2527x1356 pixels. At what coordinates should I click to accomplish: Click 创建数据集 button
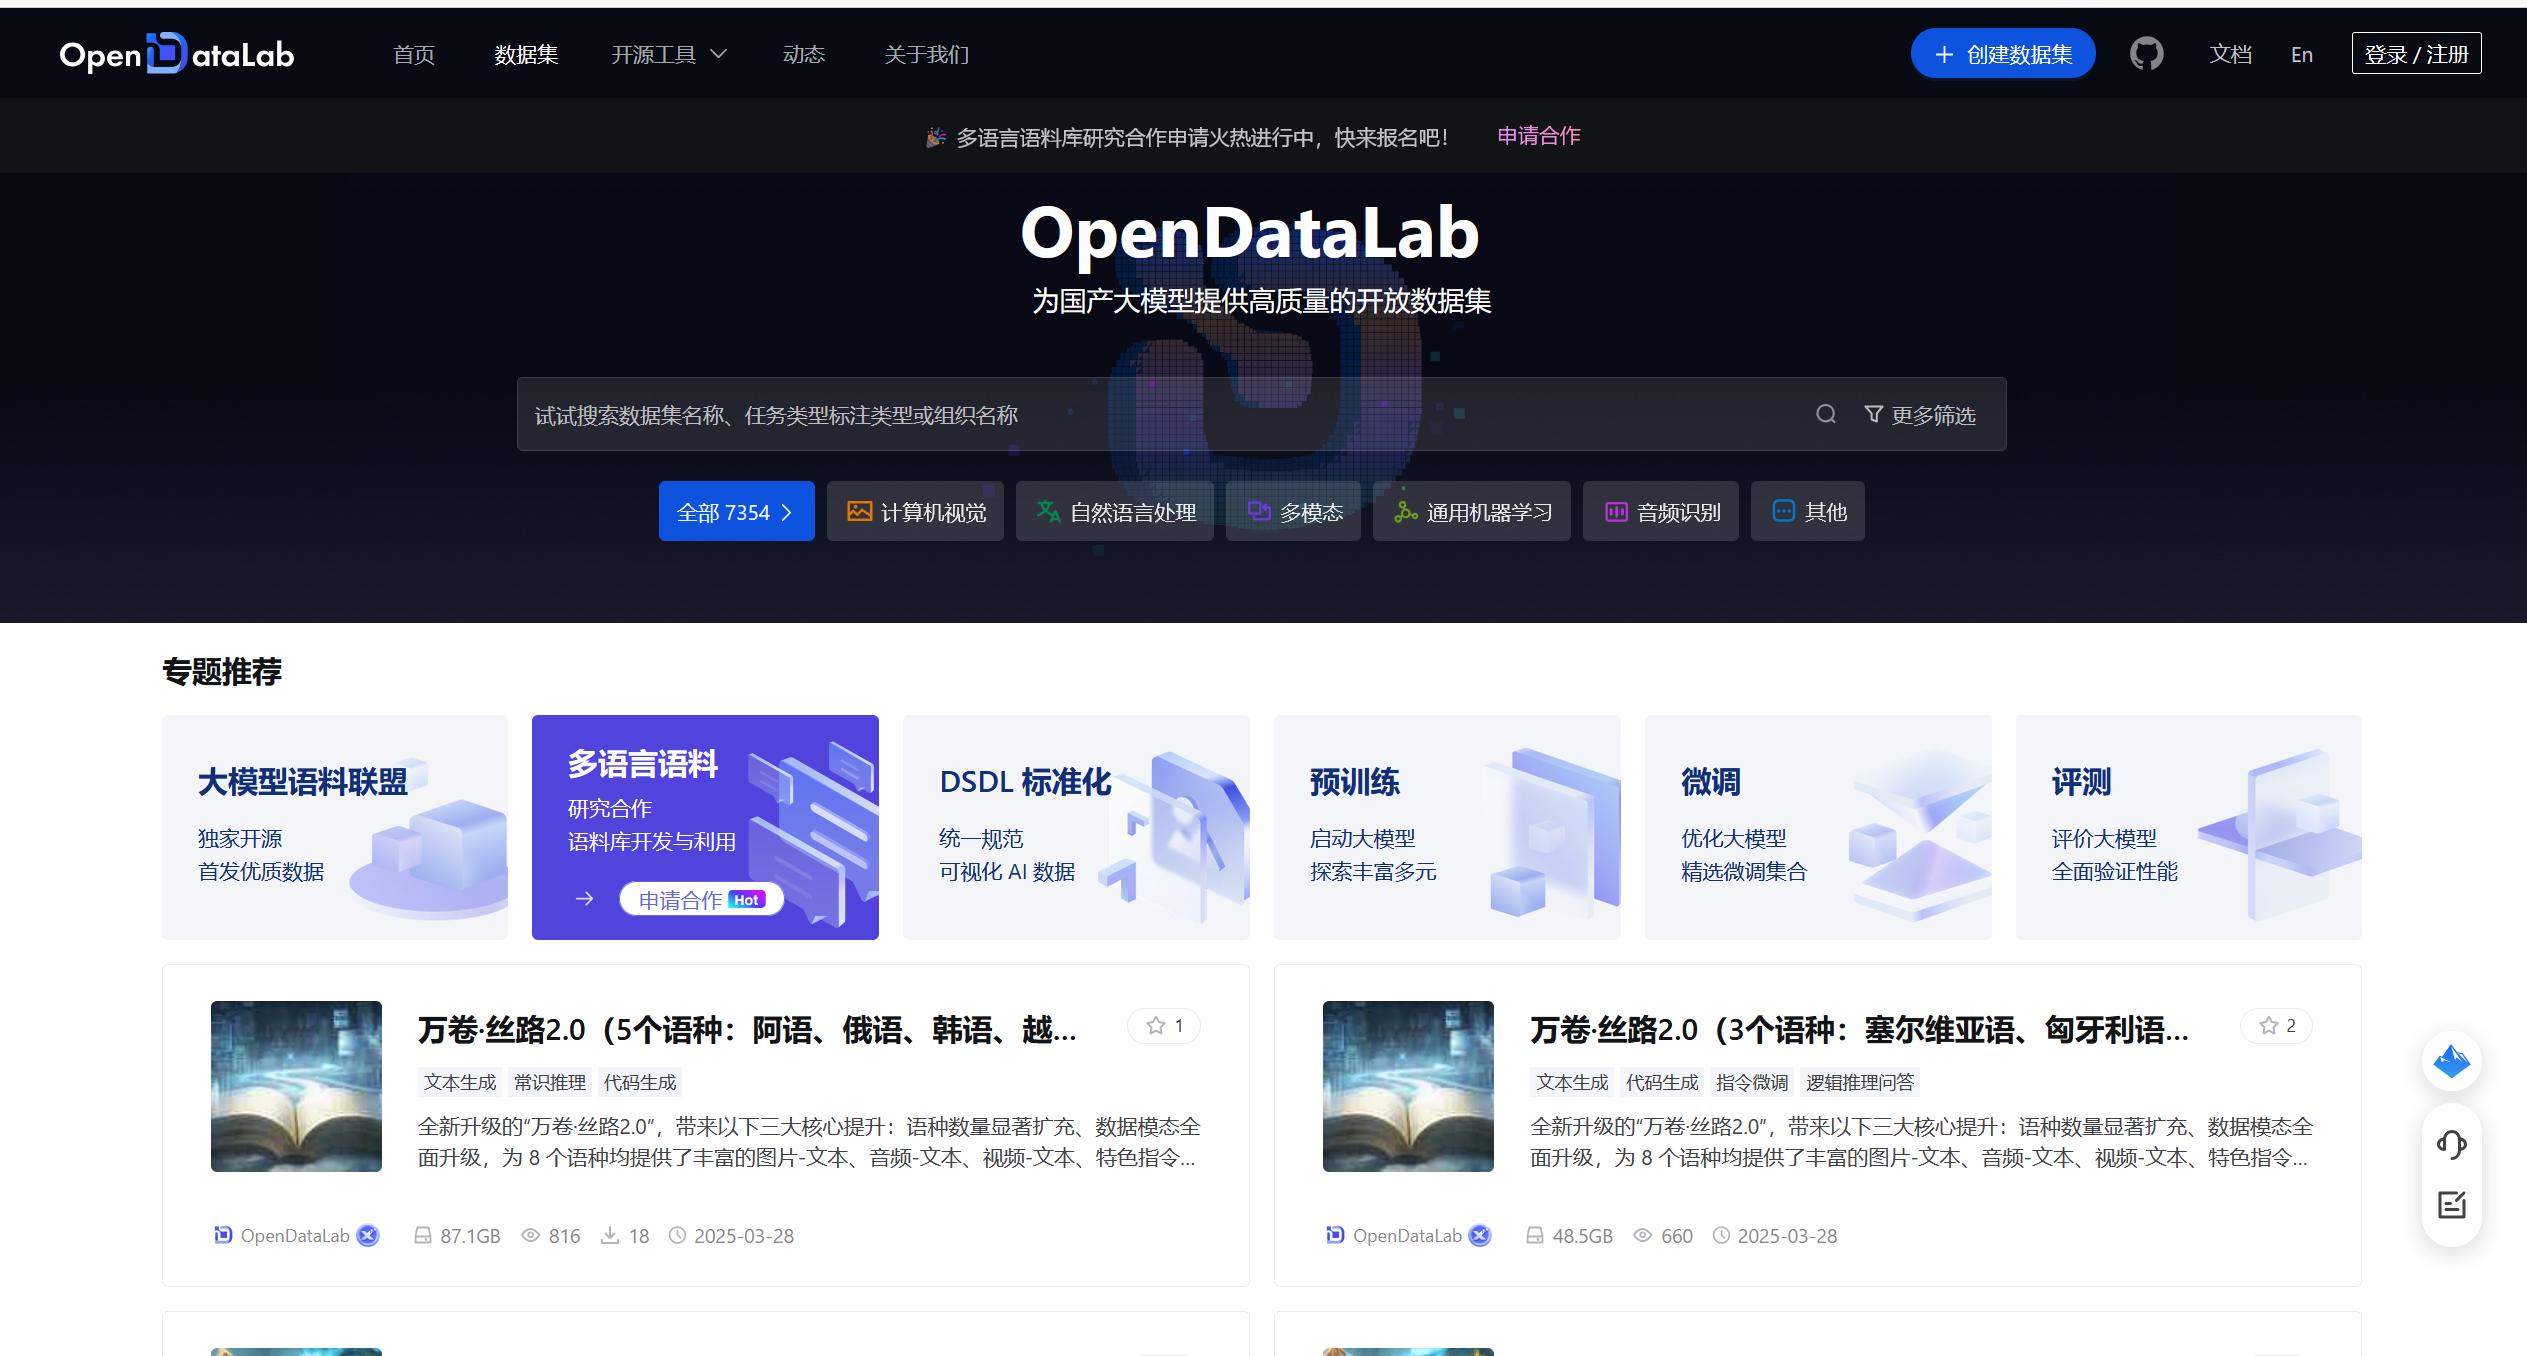(2003, 54)
